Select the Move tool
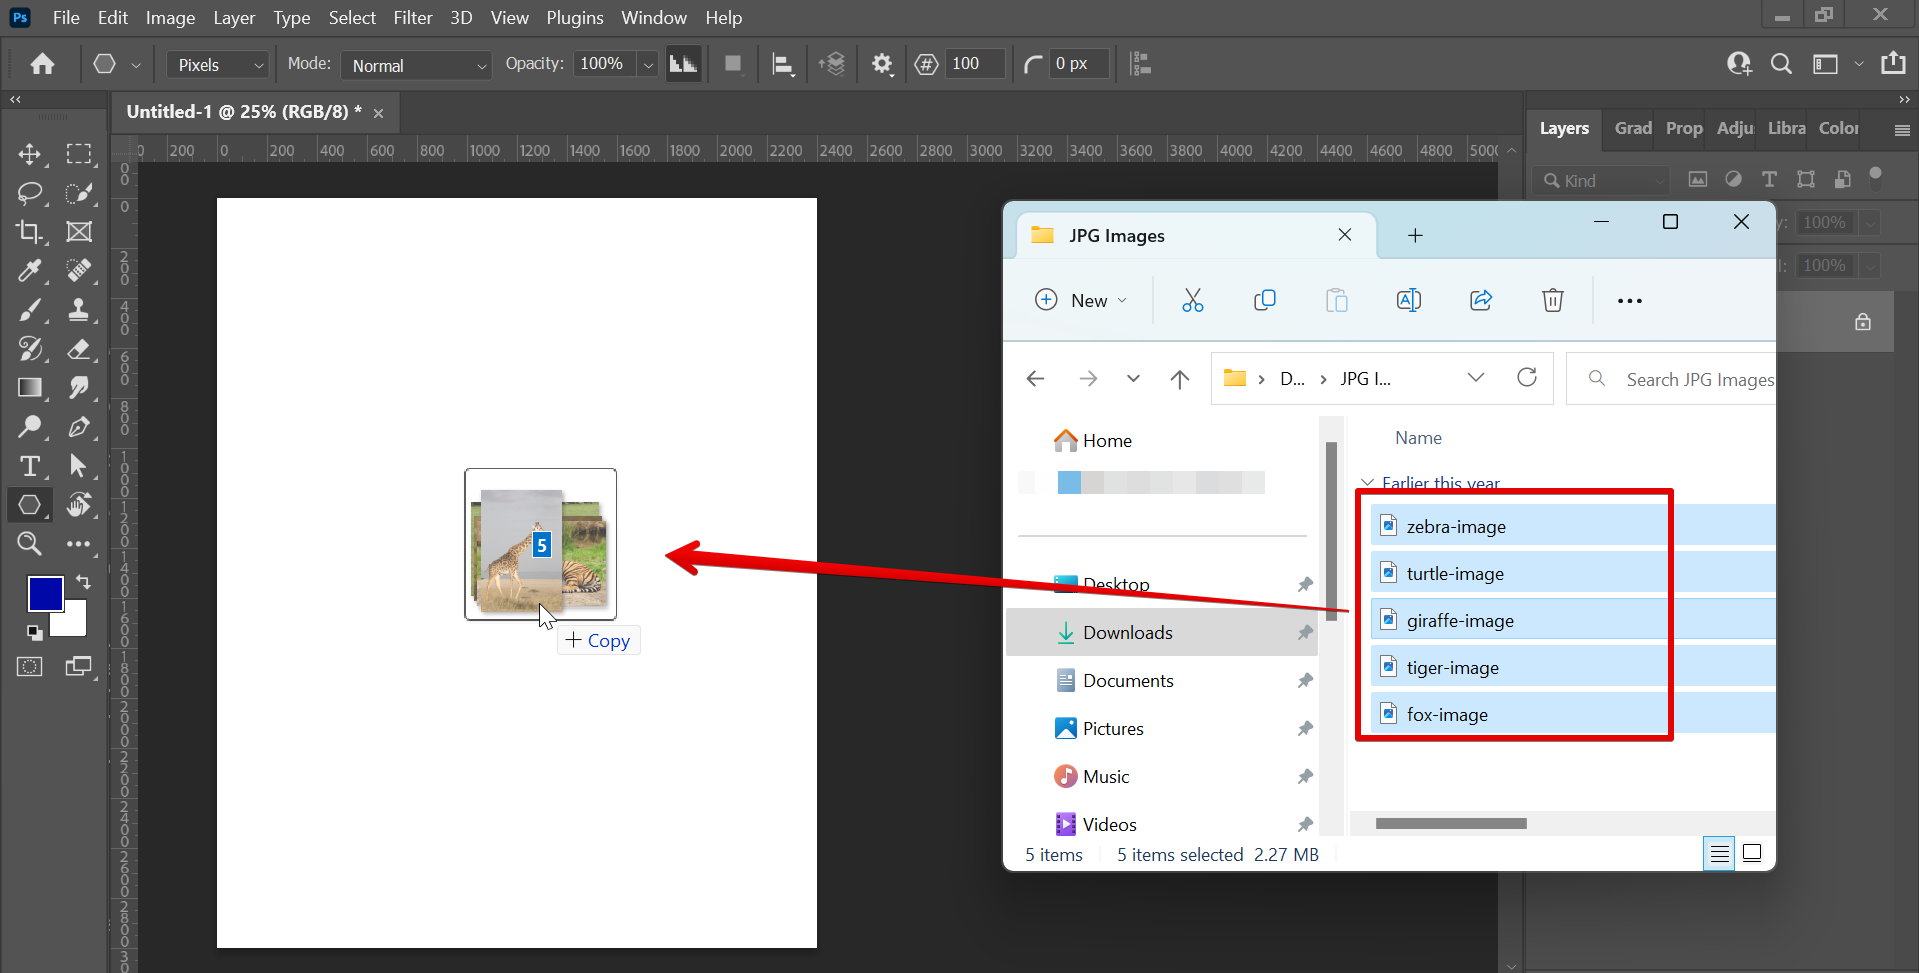This screenshot has height=973, width=1919. coord(29,154)
